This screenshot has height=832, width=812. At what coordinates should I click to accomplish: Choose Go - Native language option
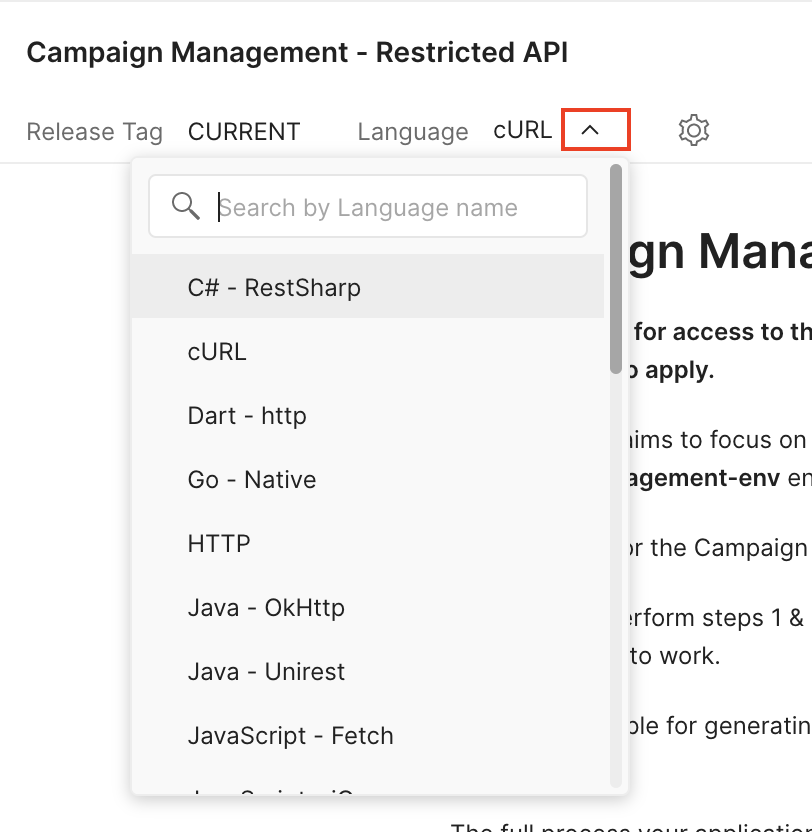tap(368, 480)
